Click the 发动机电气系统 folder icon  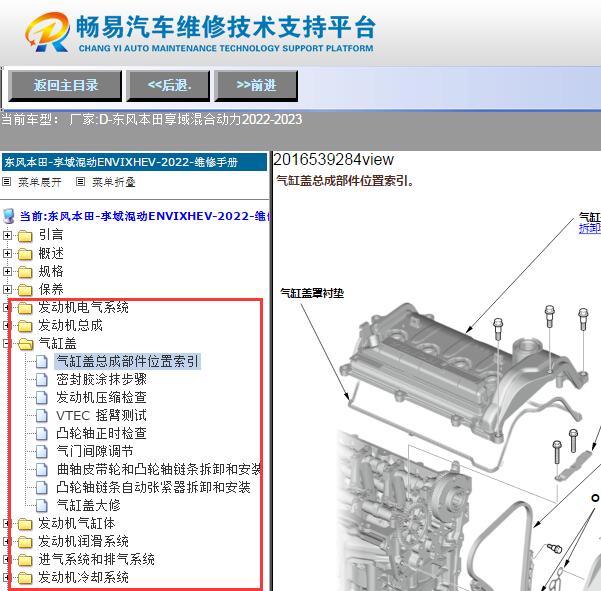[x=25, y=308]
